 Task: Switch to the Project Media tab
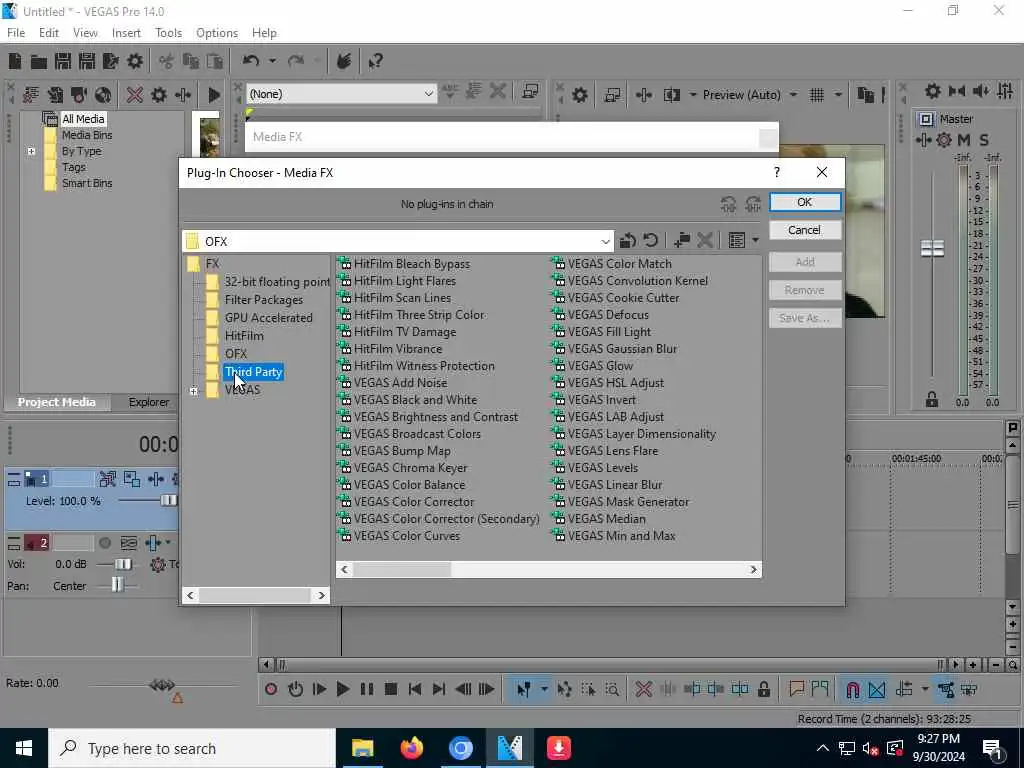[x=56, y=402]
